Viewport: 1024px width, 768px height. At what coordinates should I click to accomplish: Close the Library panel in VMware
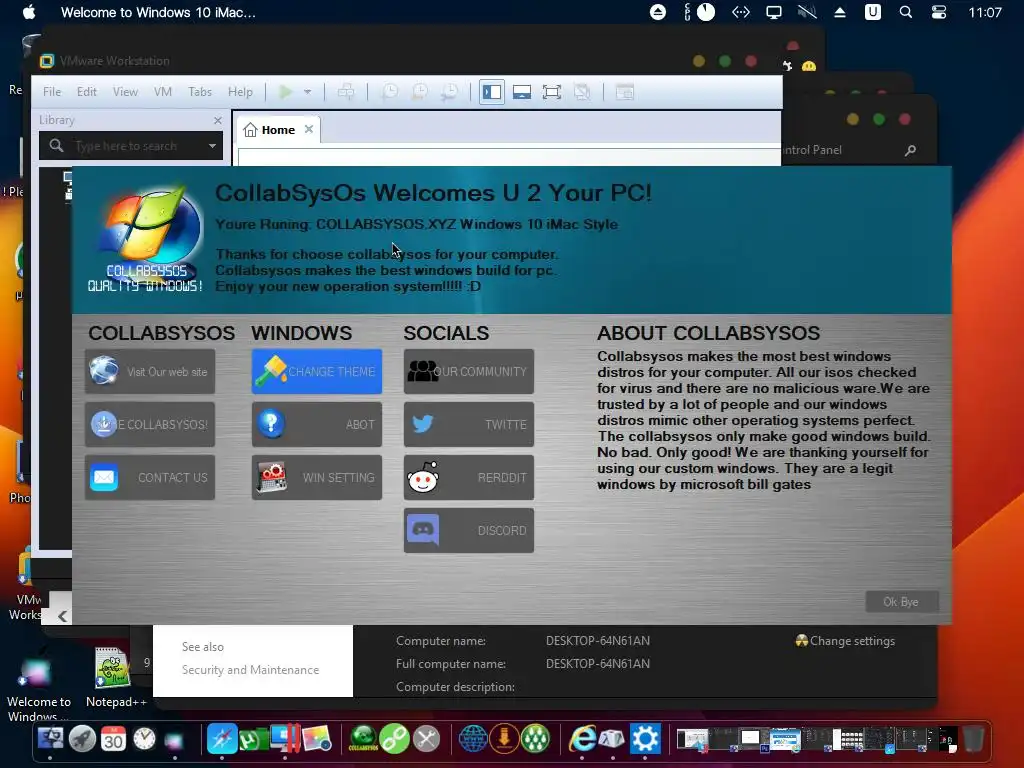[x=217, y=120]
